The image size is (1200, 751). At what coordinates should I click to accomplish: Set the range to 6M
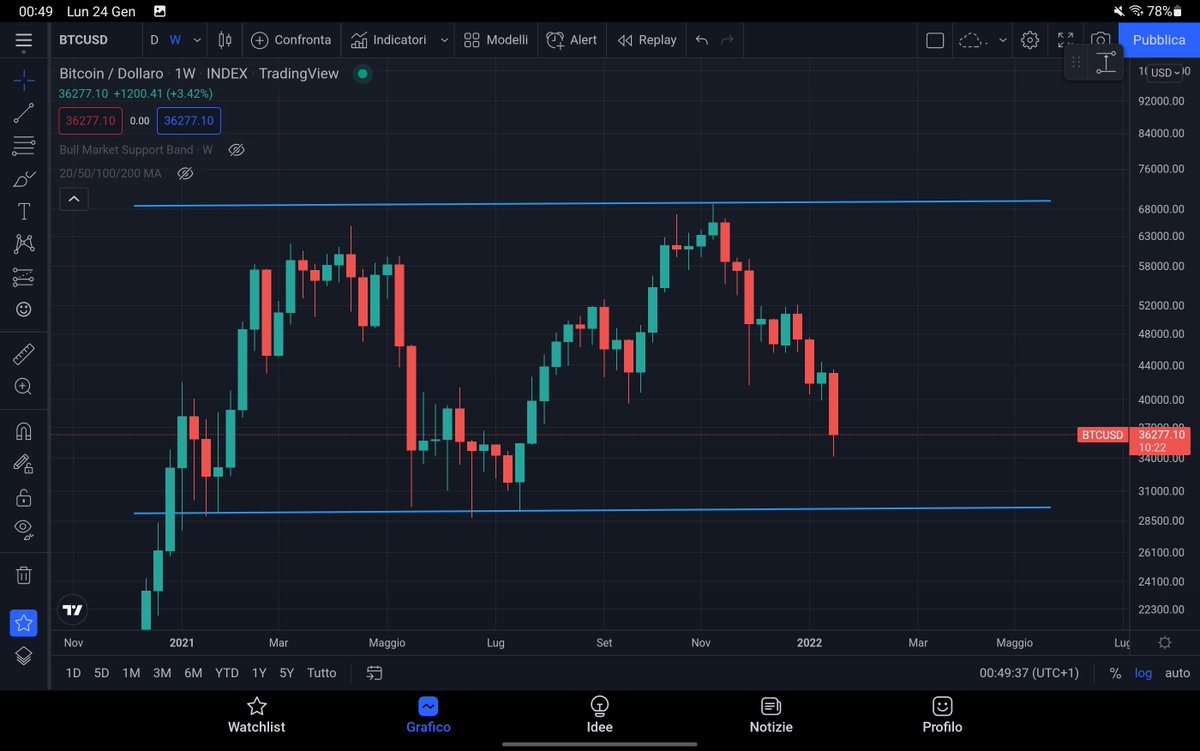point(194,673)
